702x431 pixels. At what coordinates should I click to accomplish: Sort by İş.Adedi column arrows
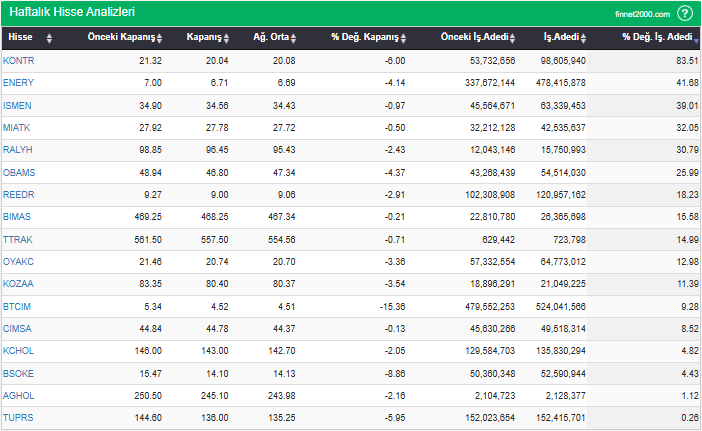(583, 38)
